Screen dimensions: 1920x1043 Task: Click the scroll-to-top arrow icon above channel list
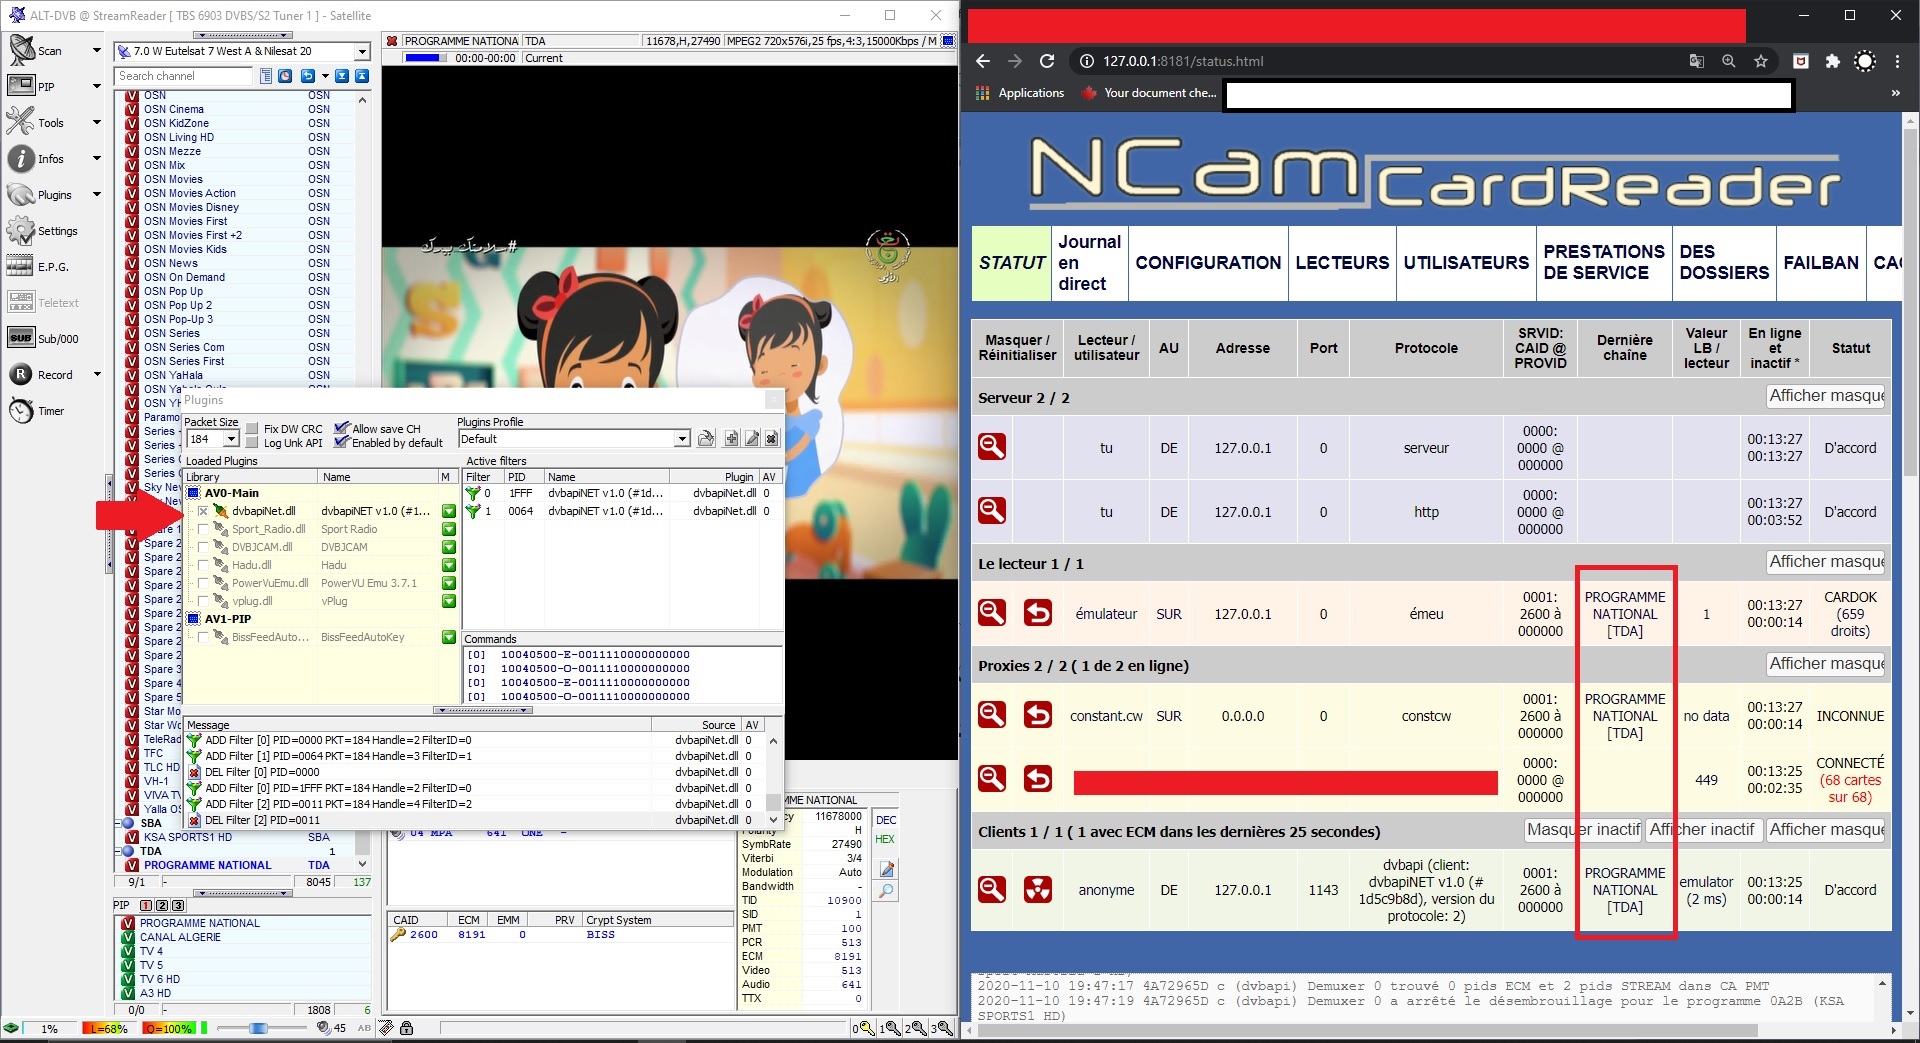click(x=362, y=76)
